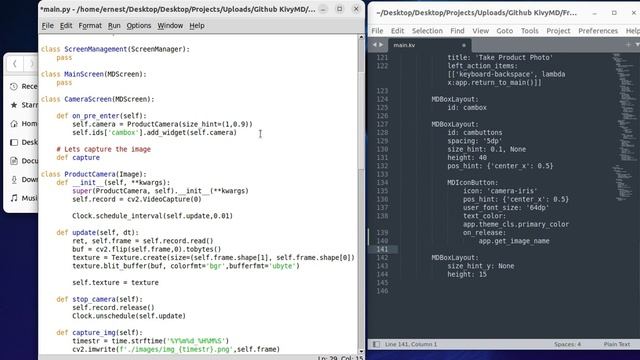Open Sublime Text Preferences menu
The height and width of the screenshot is (360, 640).
(x=598, y=31)
